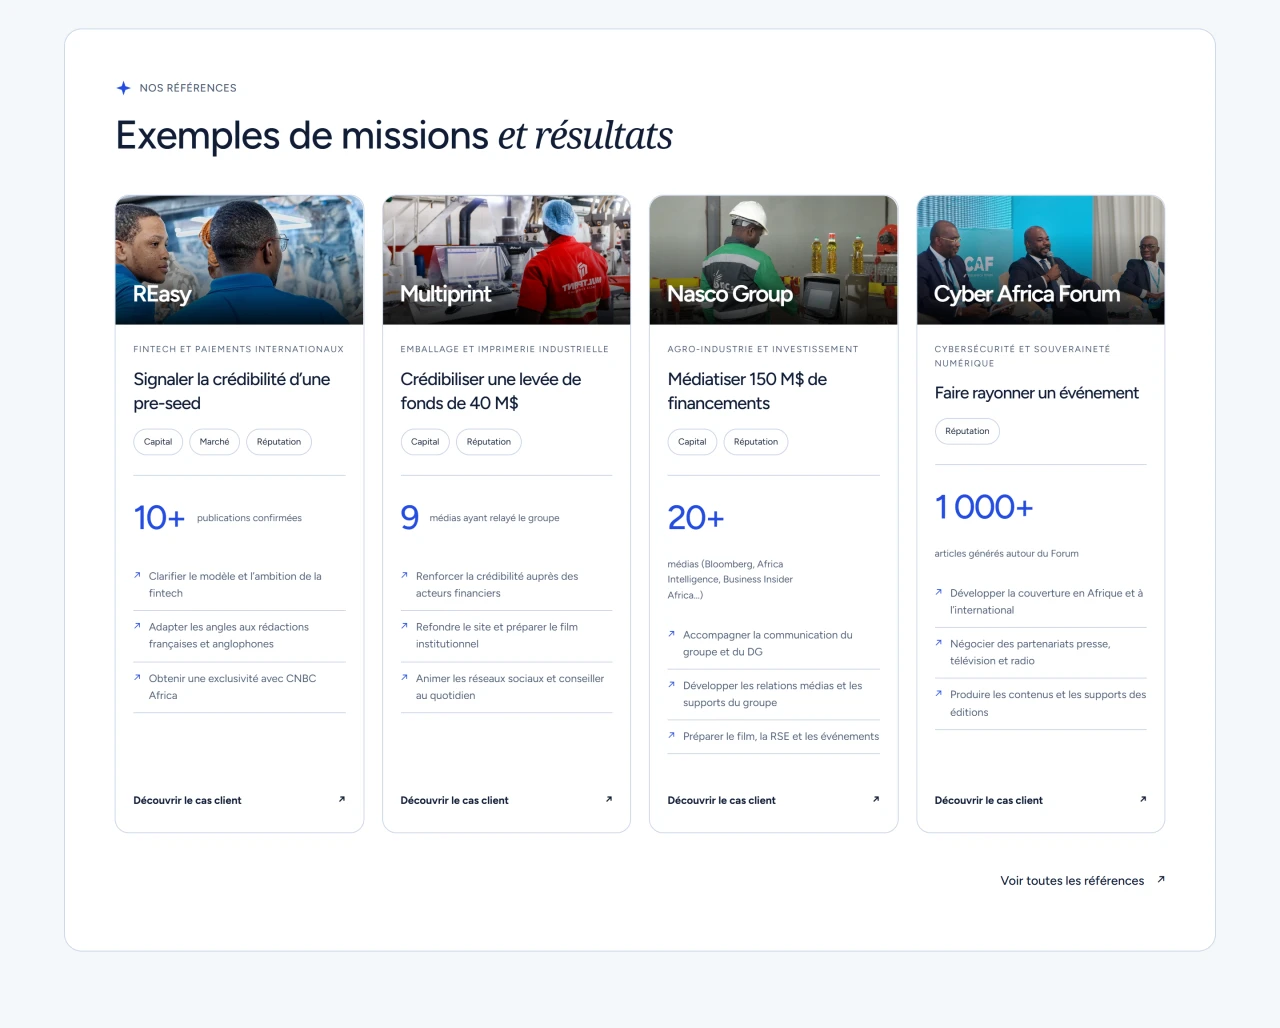Open the Cyber Africa Forum 'Découvrir le cas client' link

1041,800
